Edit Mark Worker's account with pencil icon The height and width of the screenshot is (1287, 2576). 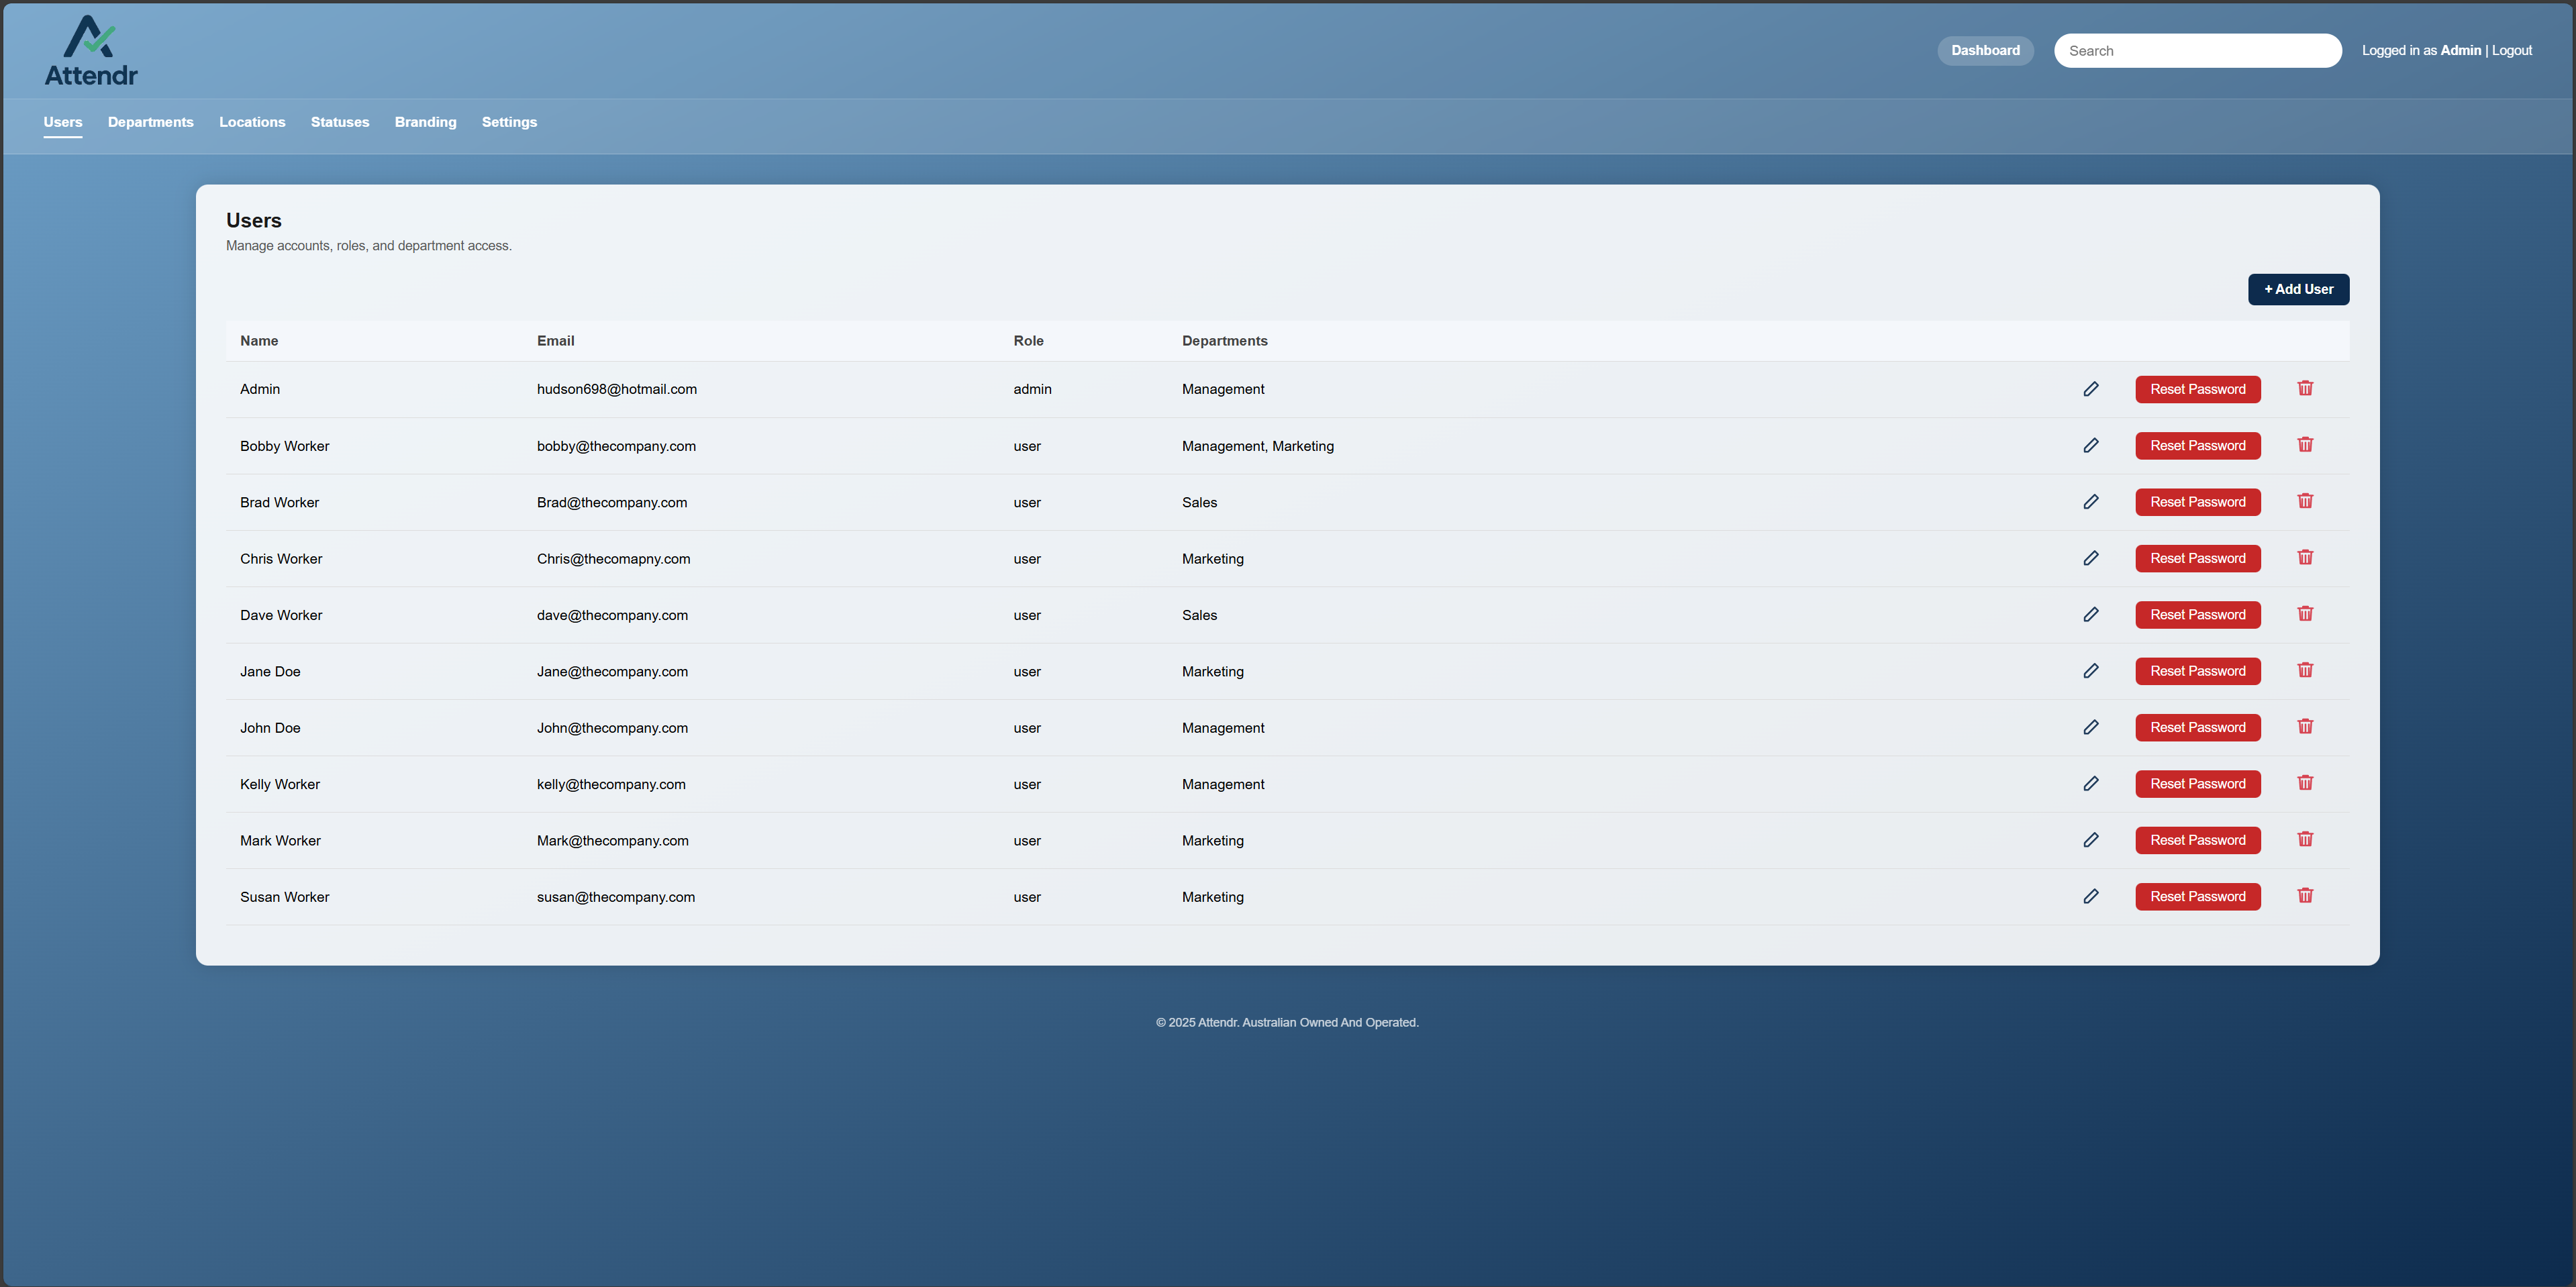2092,840
